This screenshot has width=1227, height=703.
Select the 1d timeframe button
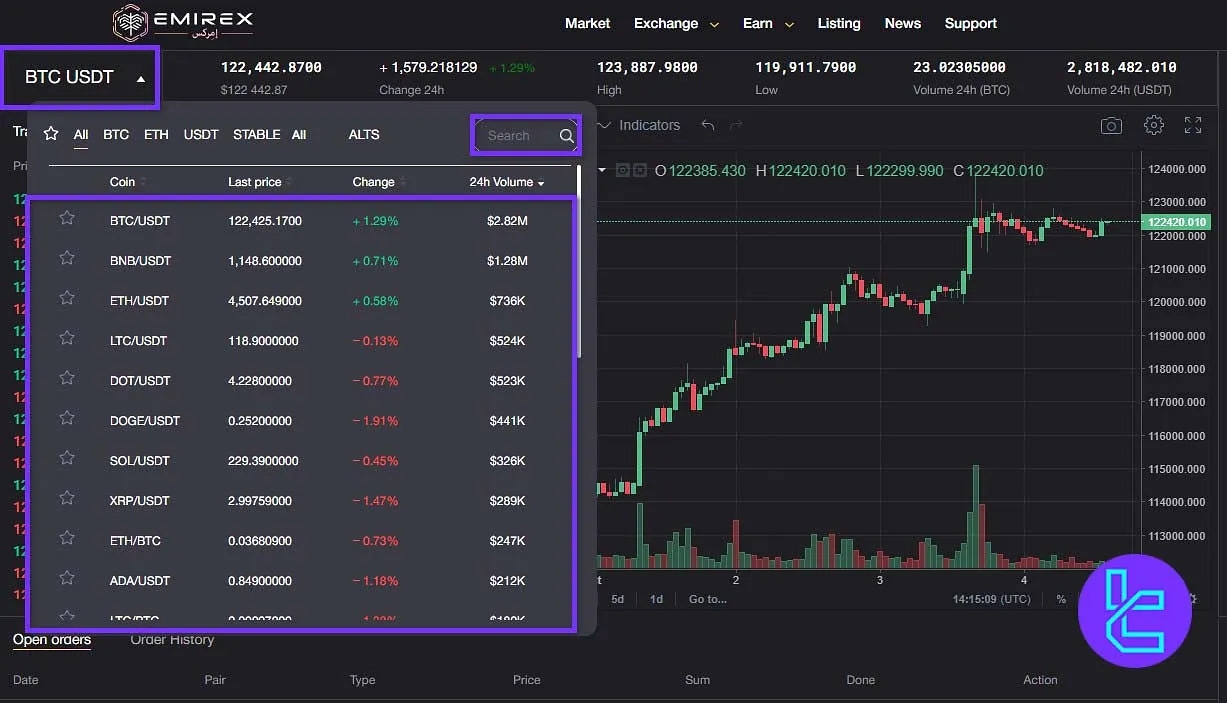656,598
